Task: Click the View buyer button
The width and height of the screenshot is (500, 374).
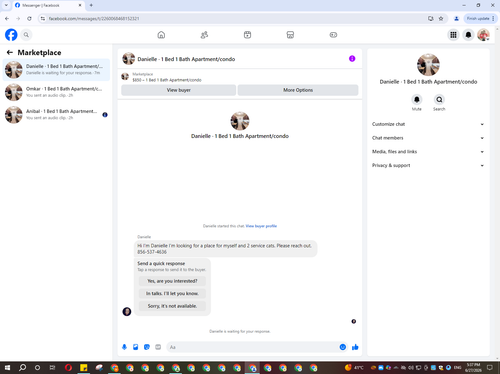Action: pyautogui.click(x=179, y=90)
